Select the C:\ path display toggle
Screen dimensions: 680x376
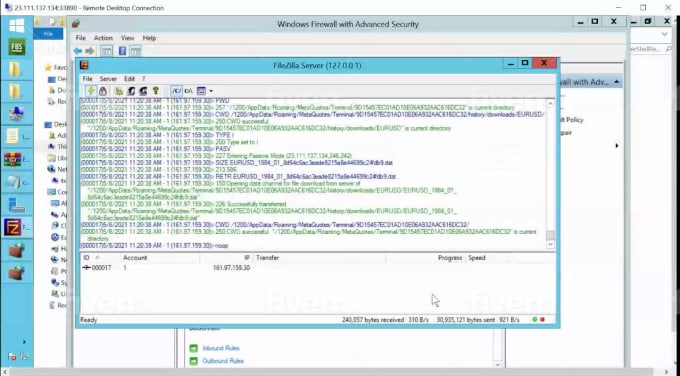[188, 91]
